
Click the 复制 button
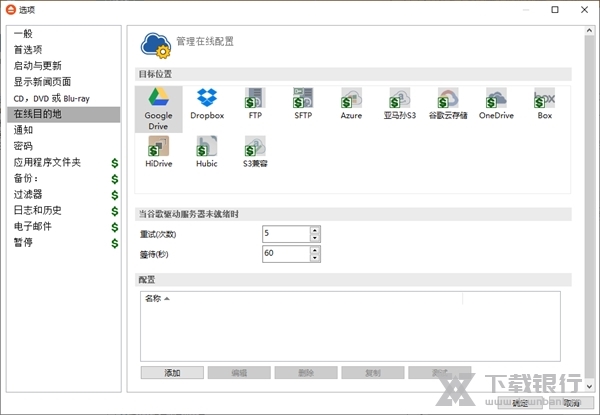(373, 373)
